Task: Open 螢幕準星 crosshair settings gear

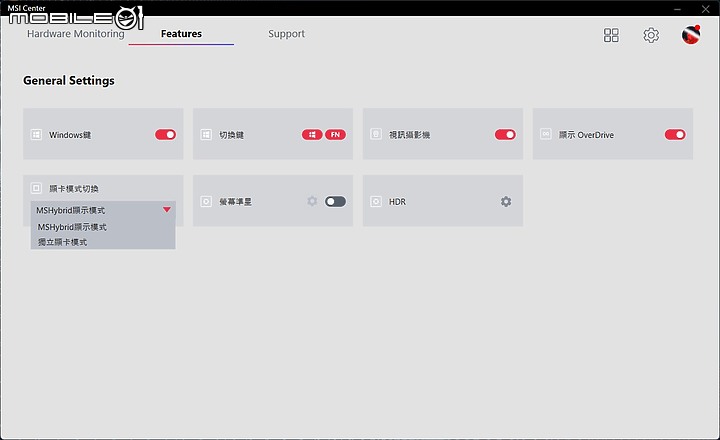Action: pos(312,201)
